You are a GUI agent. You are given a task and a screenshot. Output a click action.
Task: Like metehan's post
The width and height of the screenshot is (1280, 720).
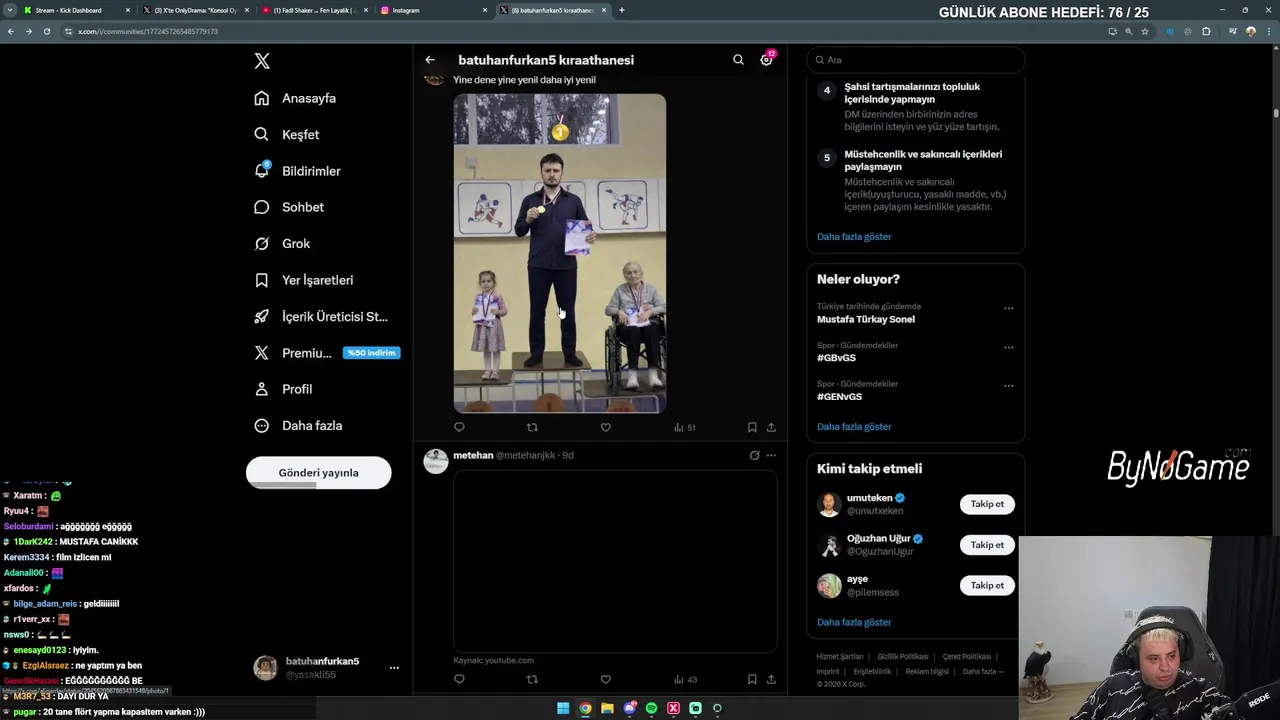pyautogui.click(x=605, y=679)
